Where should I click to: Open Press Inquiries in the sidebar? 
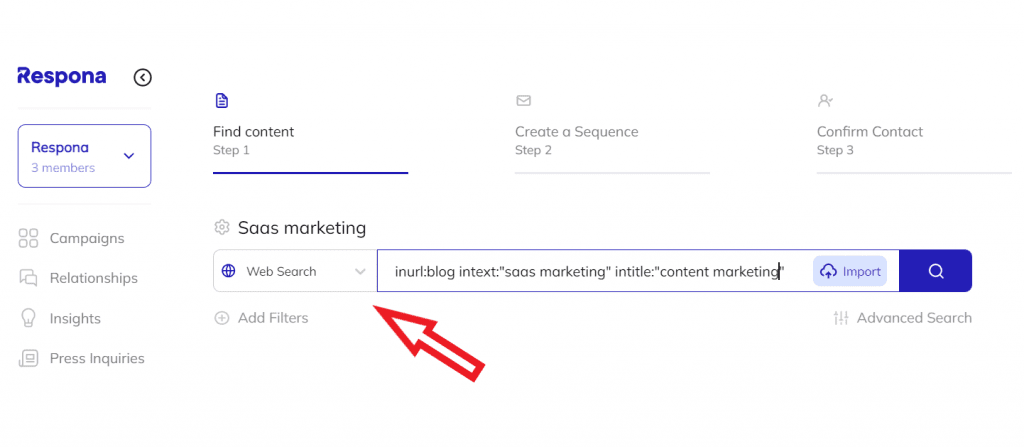coord(97,358)
